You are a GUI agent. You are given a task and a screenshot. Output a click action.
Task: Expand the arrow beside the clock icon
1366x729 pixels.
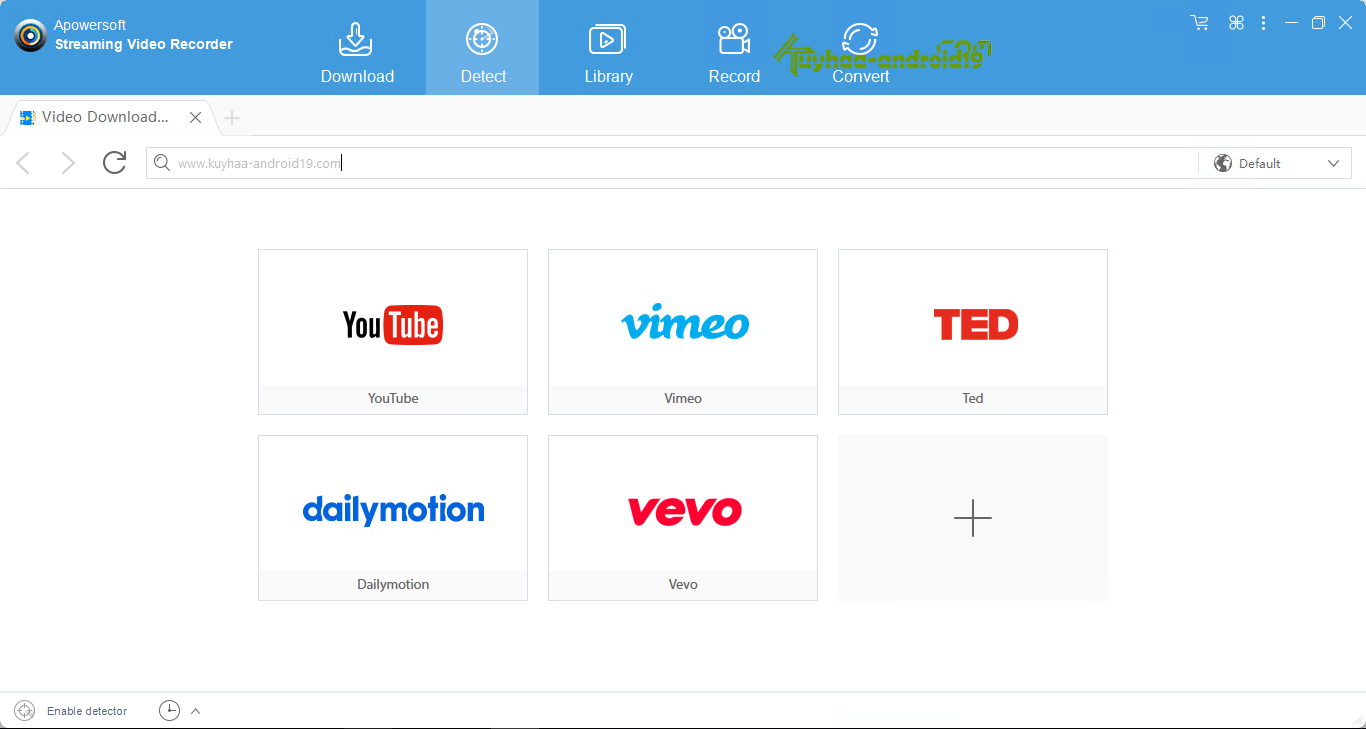[x=196, y=711]
